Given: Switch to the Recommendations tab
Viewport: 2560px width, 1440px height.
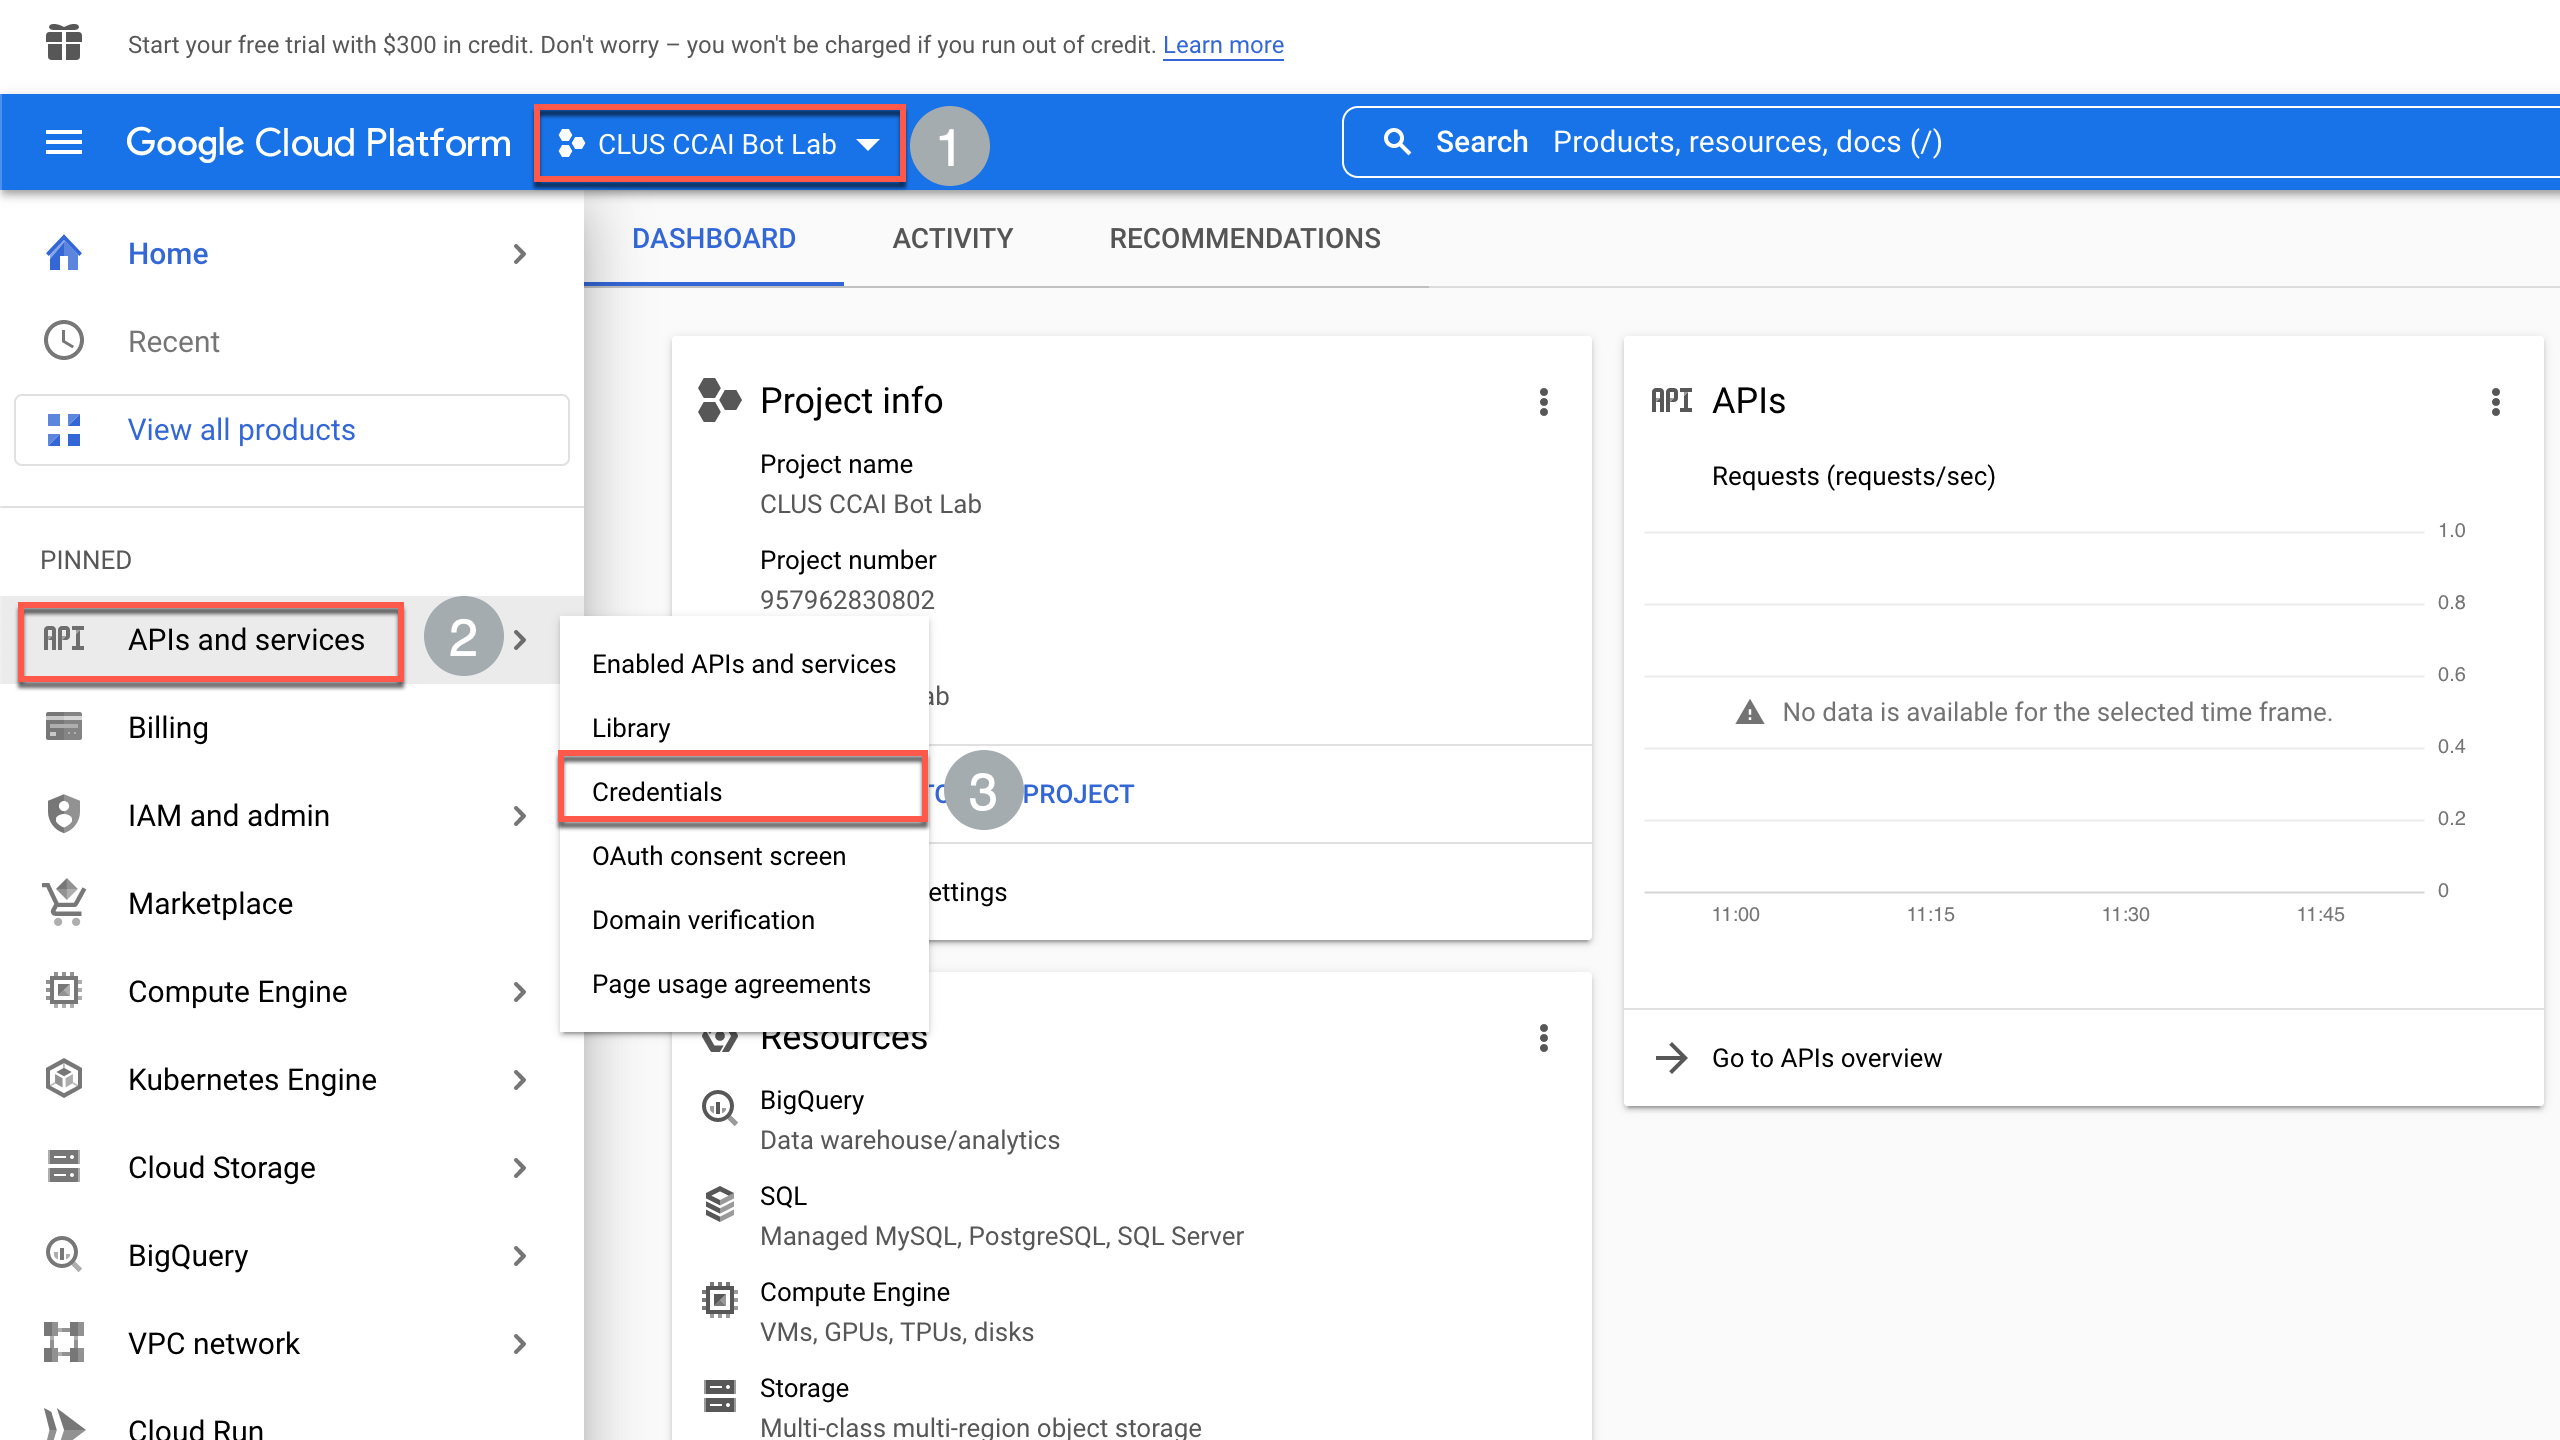Looking at the screenshot, I should [x=1245, y=239].
